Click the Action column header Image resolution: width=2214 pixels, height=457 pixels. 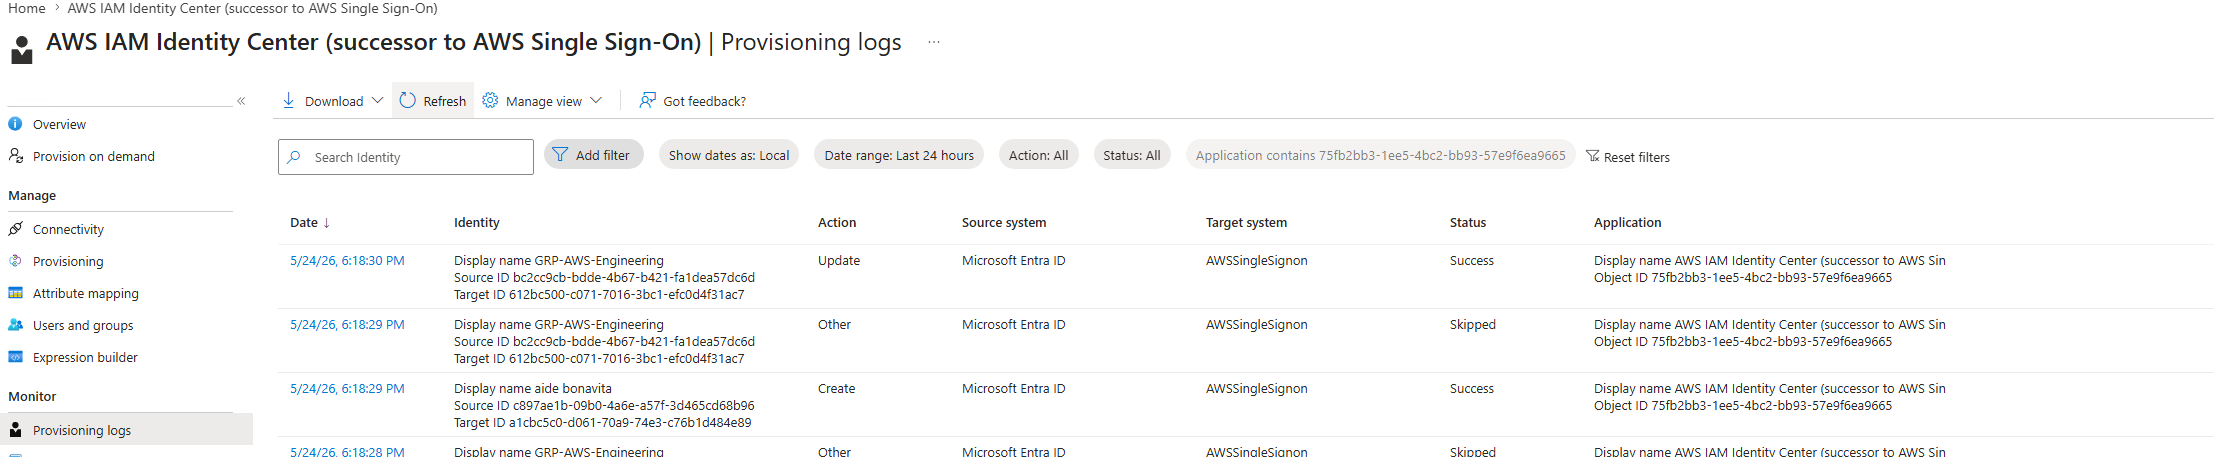[x=837, y=223]
